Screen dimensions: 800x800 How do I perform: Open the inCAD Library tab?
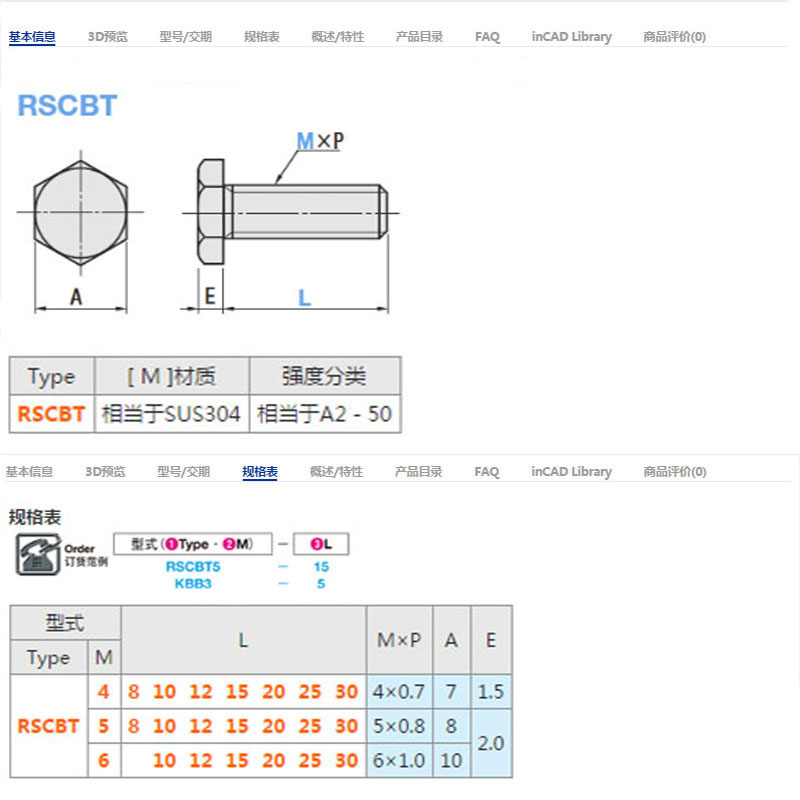click(571, 36)
